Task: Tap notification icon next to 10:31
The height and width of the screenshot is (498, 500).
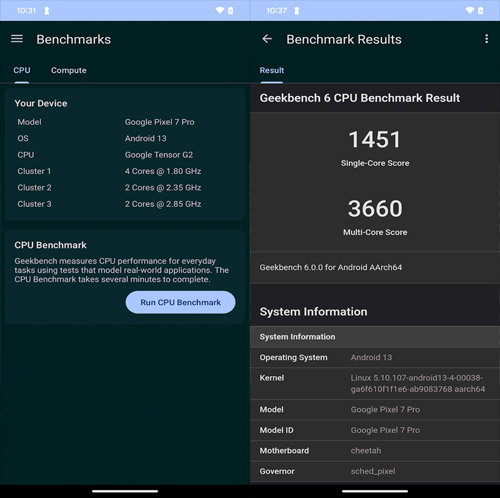Action: click(47, 11)
